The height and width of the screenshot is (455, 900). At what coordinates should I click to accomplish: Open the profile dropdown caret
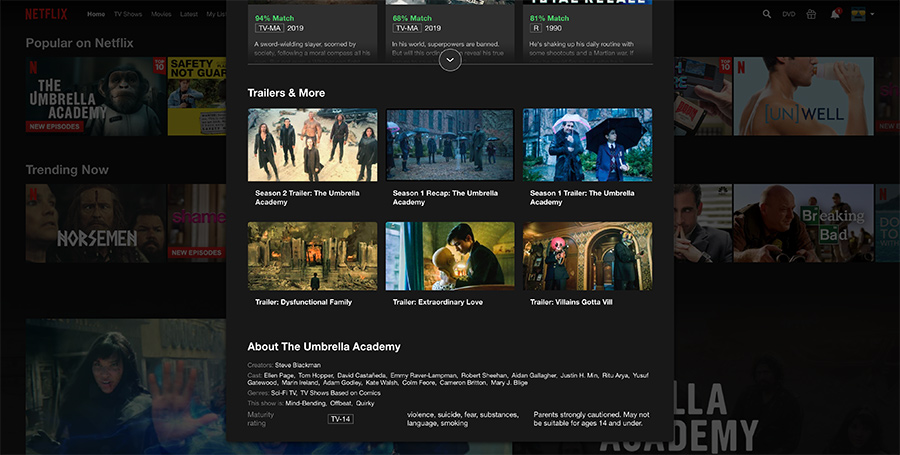(872, 14)
